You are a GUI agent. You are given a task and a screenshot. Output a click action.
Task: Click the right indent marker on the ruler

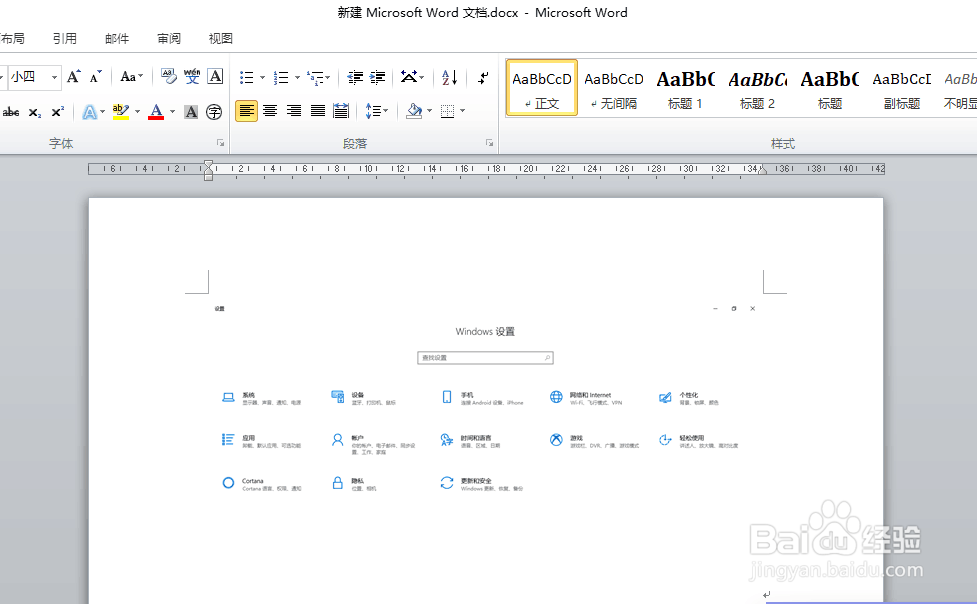coord(763,170)
